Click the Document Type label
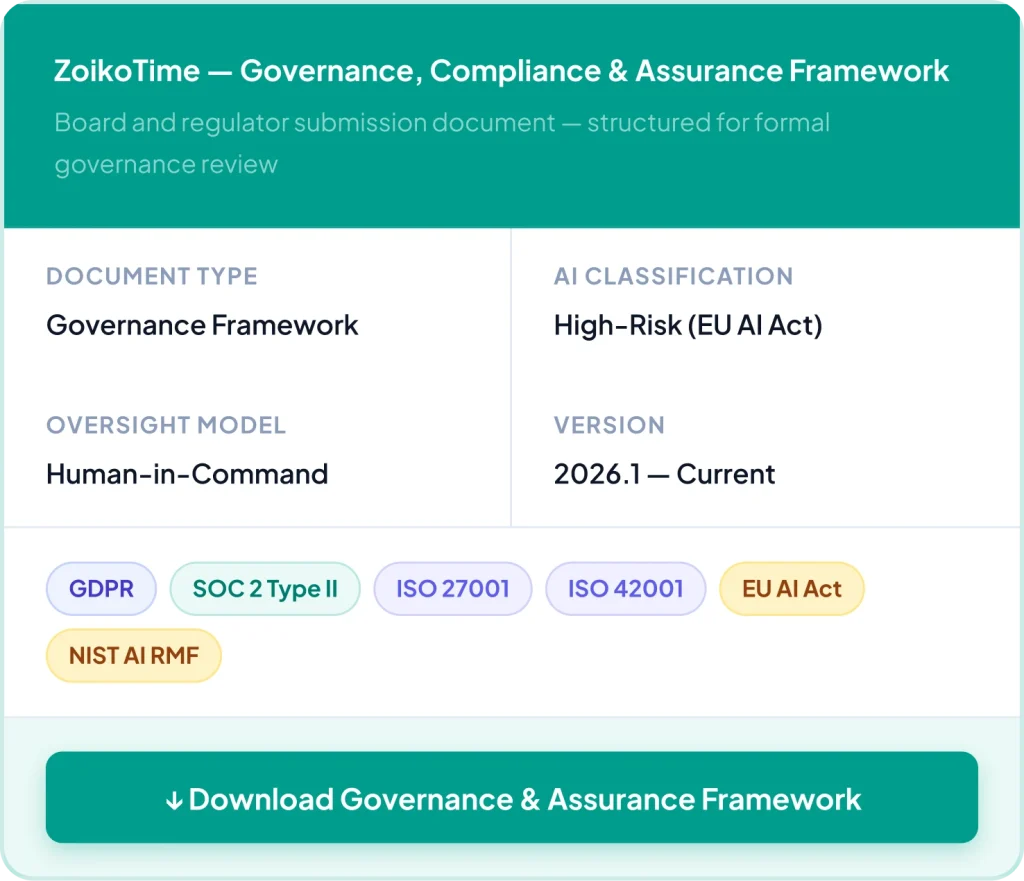Viewport: 1024px width, 881px height. [152, 276]
